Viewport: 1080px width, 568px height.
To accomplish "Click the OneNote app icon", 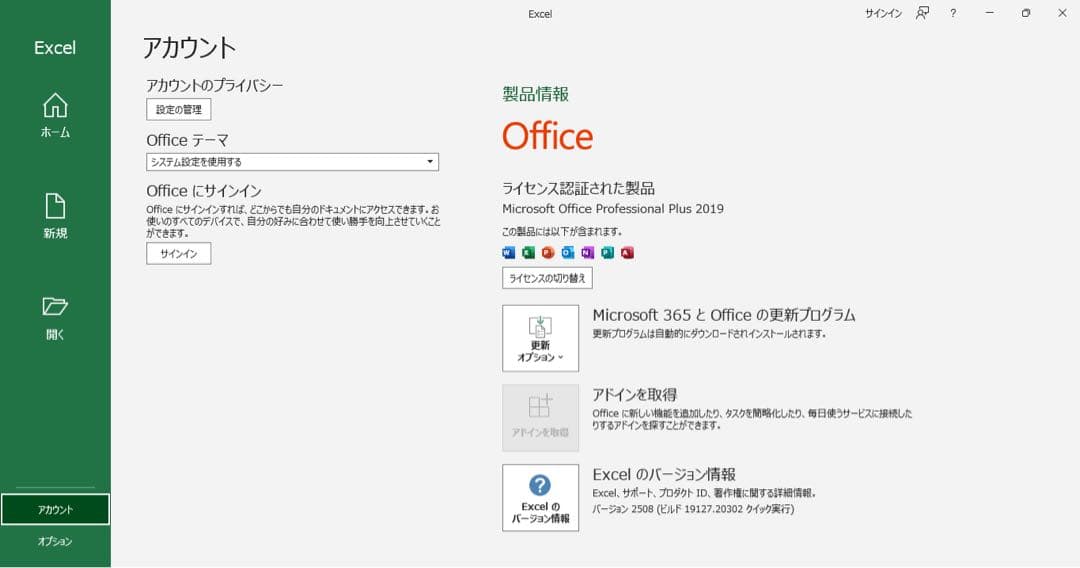I will point(588,253).
